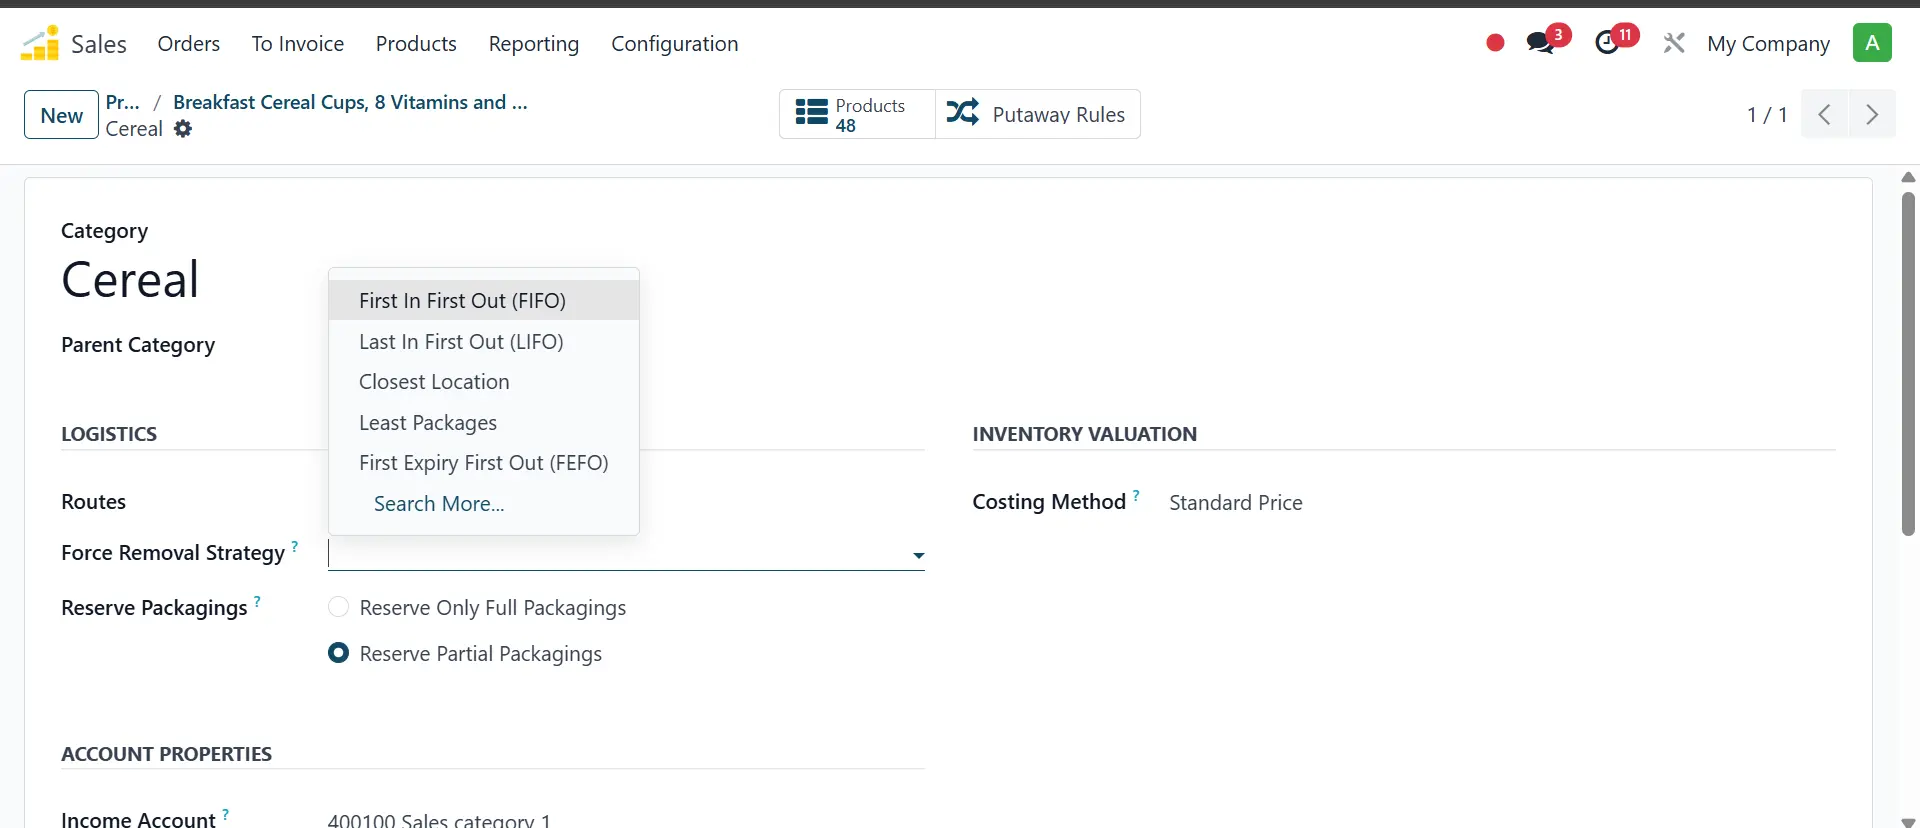Click Search More... link in dropdown

[x=439, y=504]
